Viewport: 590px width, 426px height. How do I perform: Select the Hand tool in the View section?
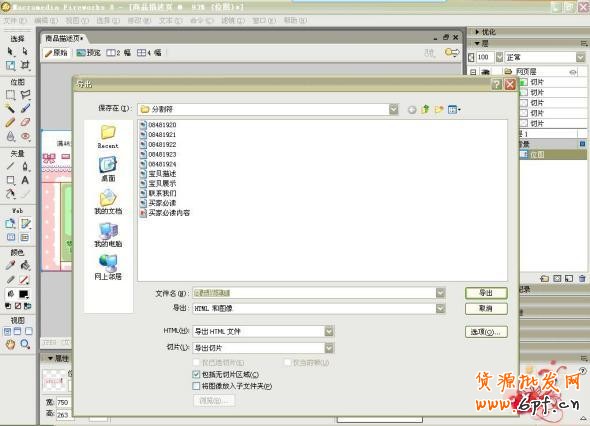[x=10, y=344]
